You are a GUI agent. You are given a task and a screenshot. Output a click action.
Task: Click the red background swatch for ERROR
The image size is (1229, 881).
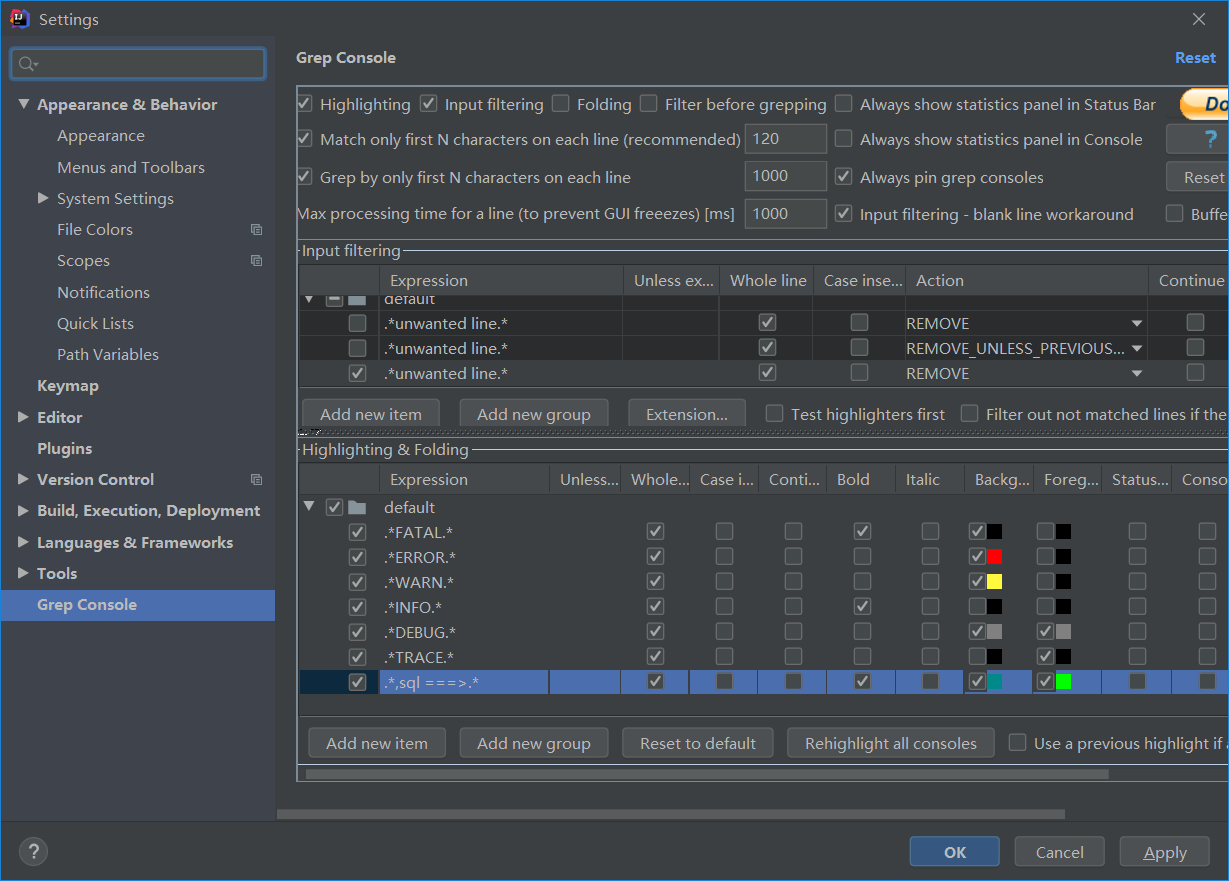(x=994, y=557)
